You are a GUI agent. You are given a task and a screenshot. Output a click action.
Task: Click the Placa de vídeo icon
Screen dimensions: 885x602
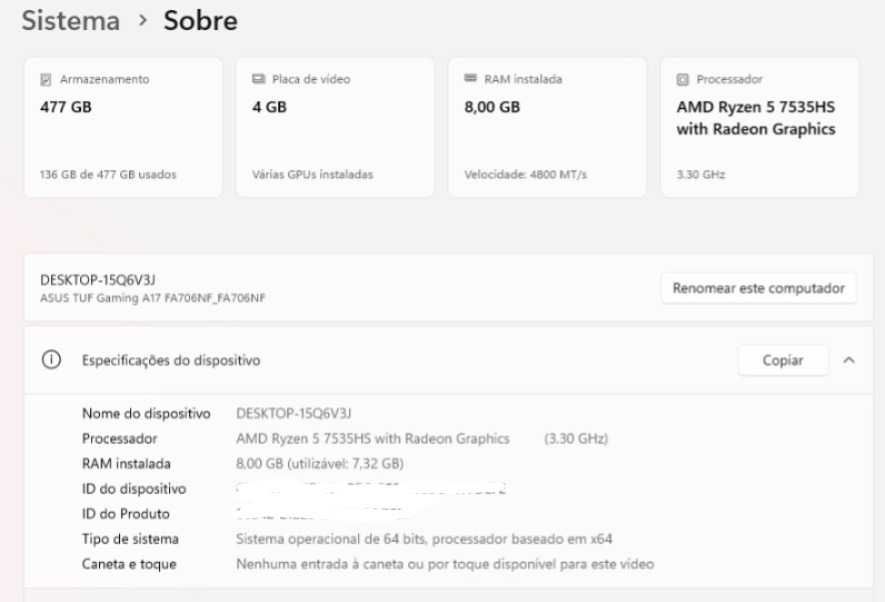coord(259,79)
